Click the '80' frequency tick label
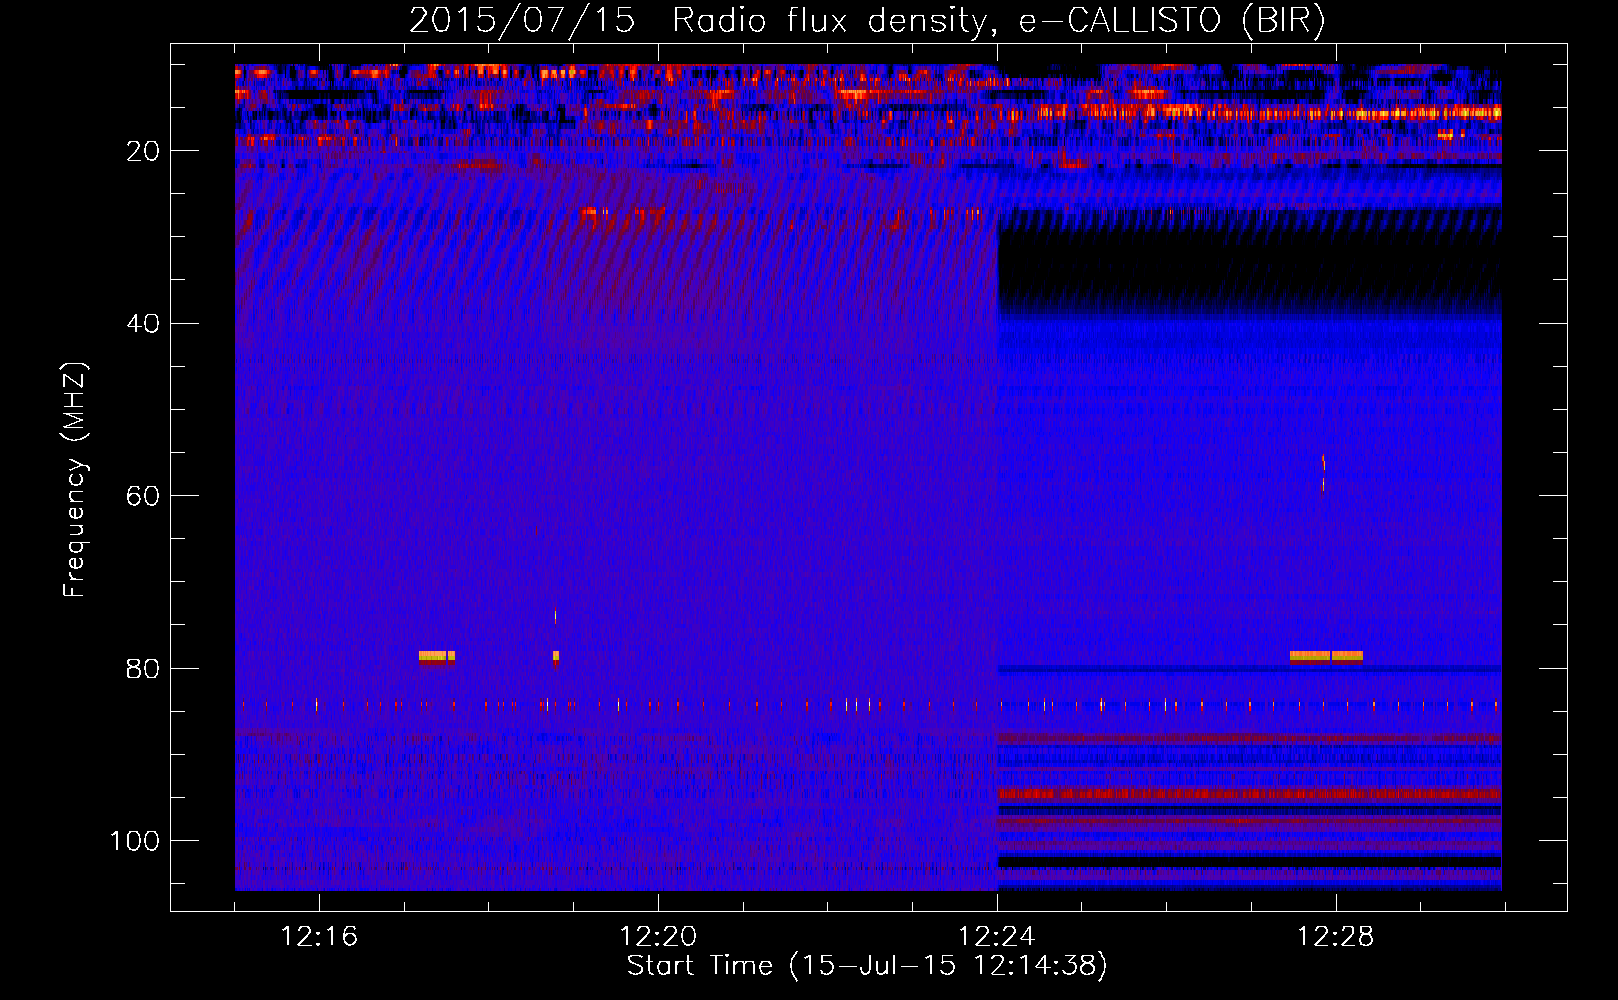Image resolution: width=1618 pixels, height=1000 pixels. (x=143, y=668)
